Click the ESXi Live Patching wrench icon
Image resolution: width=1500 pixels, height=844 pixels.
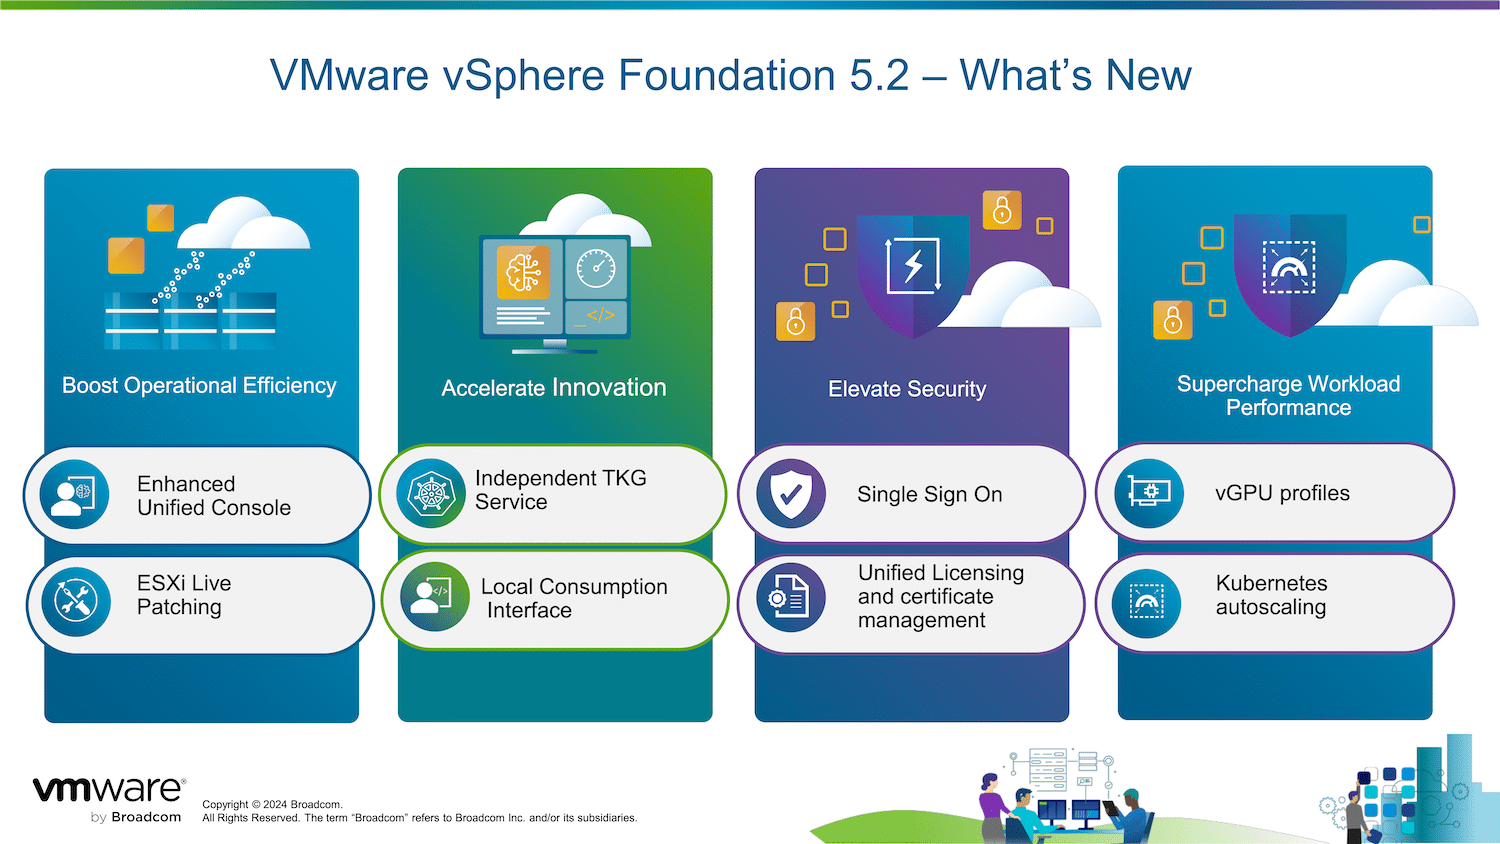pyautogui.click(x=75, y=601)
